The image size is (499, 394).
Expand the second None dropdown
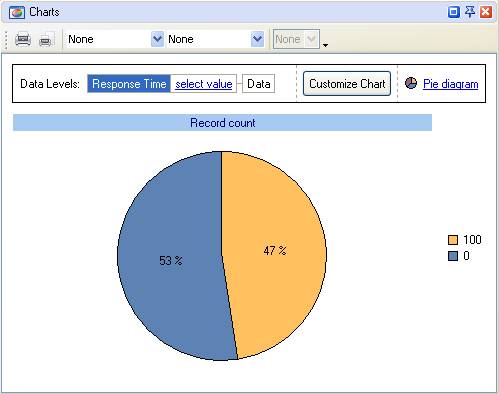[257, 39]
